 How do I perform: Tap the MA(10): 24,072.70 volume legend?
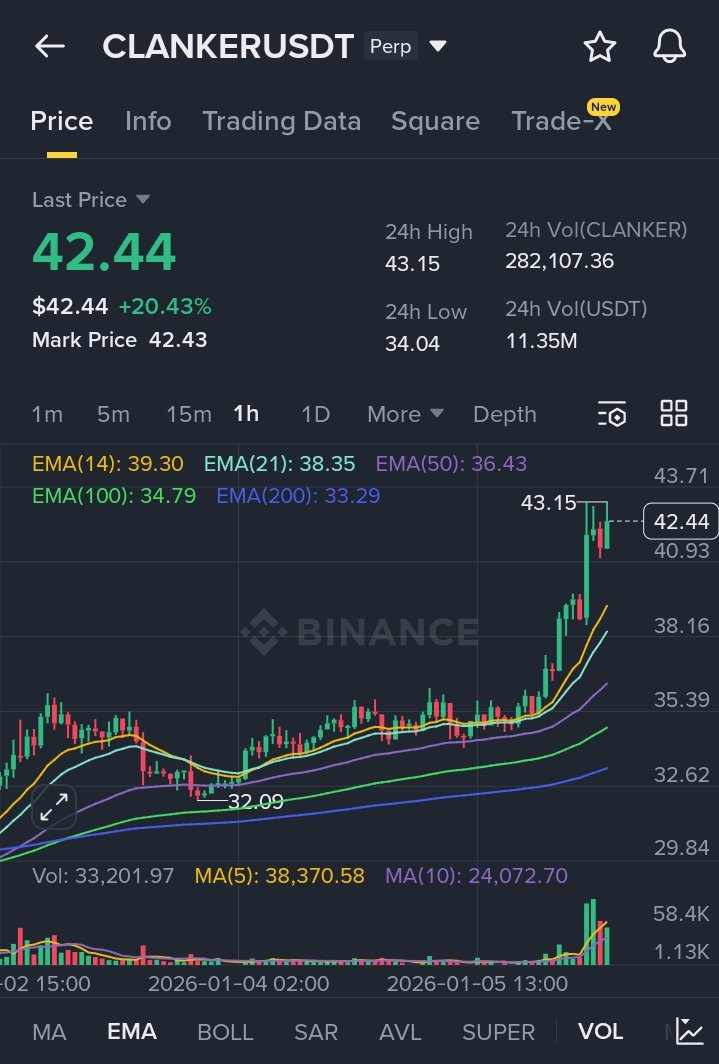tap(476, 875)
